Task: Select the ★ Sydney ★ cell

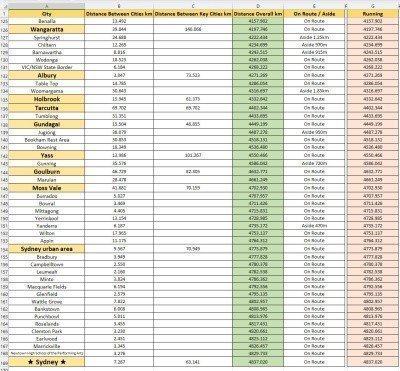Action: click(x=47, y=362)
